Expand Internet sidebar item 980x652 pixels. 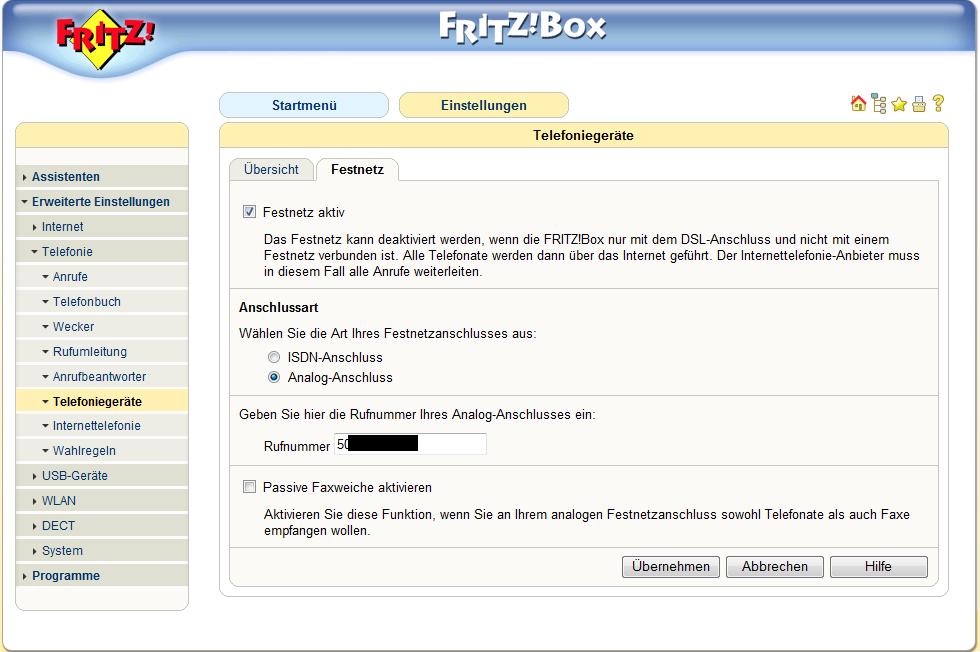(x=102, y=226)
